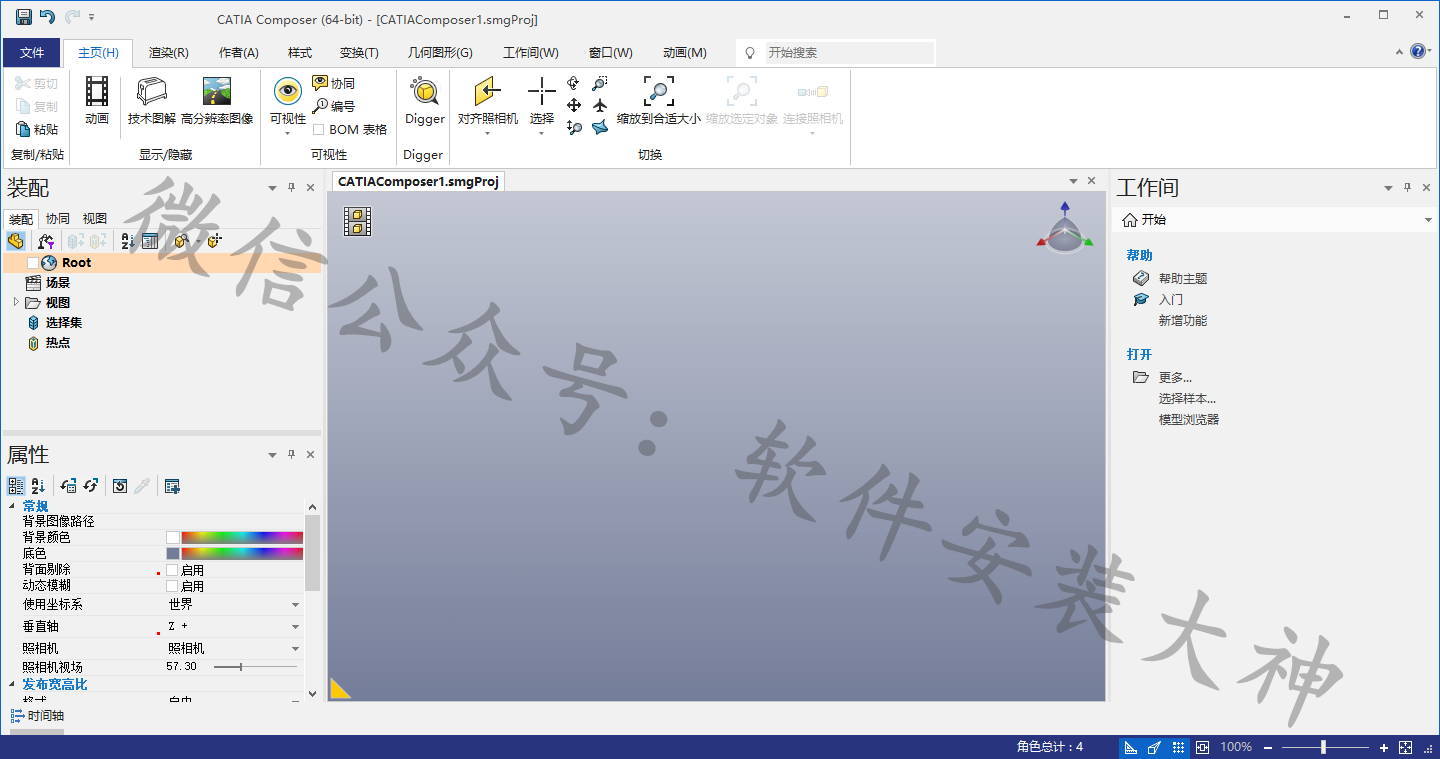
Task: Open the 入门 getting started link
Action: point(1171,300)
